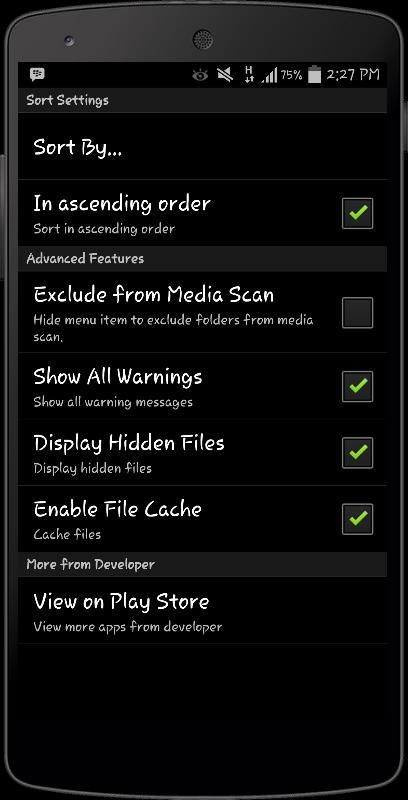The height and width of the screenshot is (800, 408).
Task: Open the Sort By... options
Action: 202,146
